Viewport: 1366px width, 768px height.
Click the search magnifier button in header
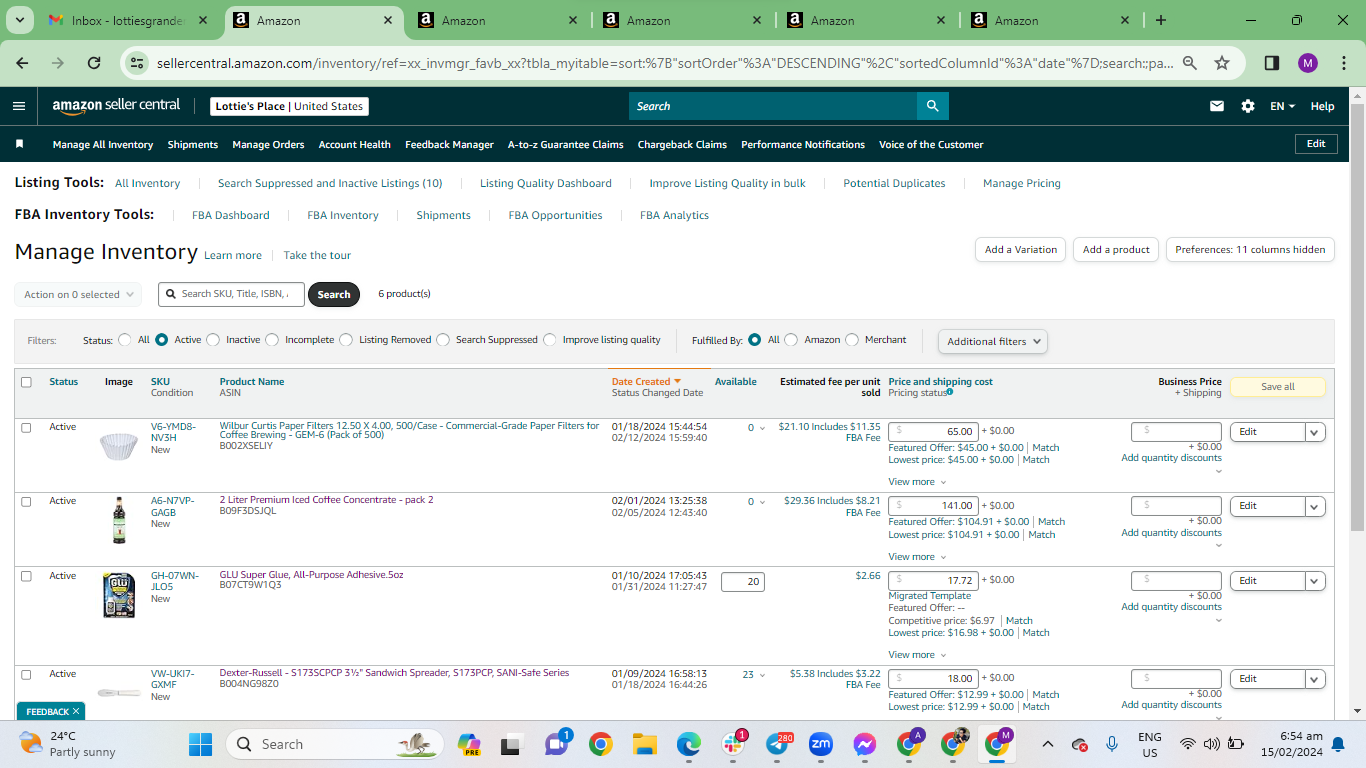932,106
